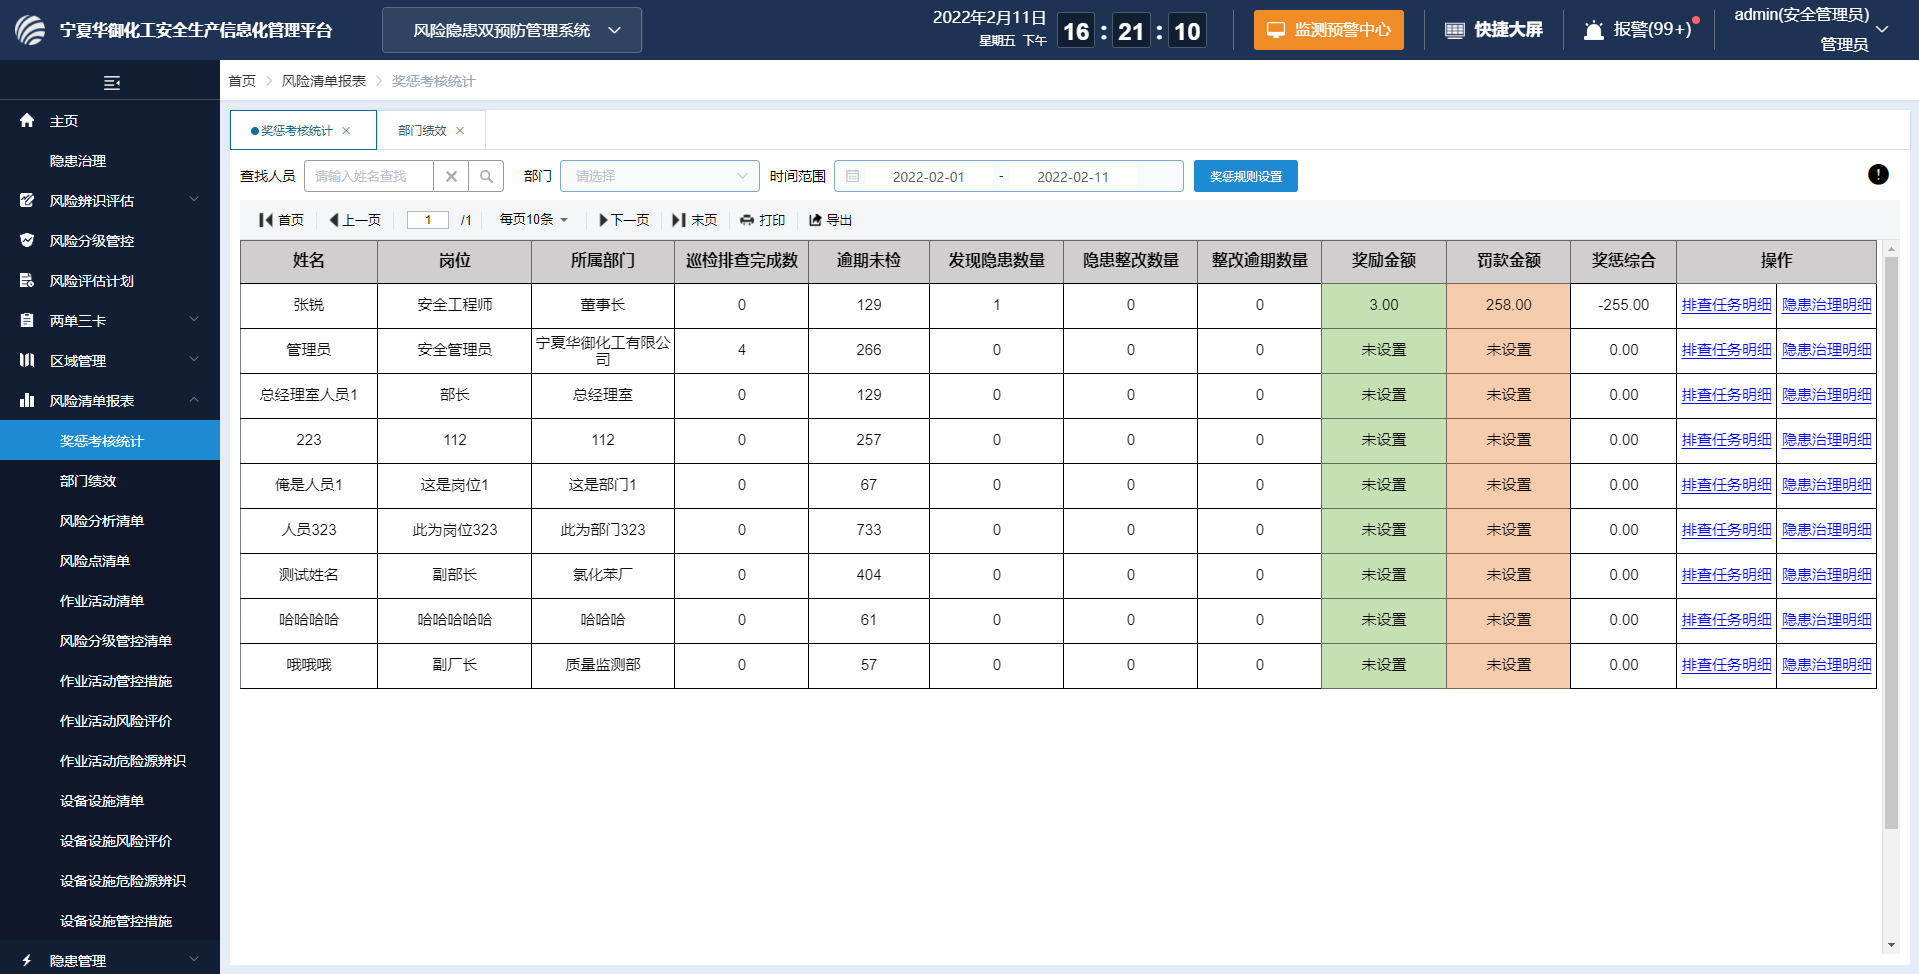The width and height of the screenshot is (1919, 974).
Task: Click 首页 in the breadcrumb
Action: 242,81
